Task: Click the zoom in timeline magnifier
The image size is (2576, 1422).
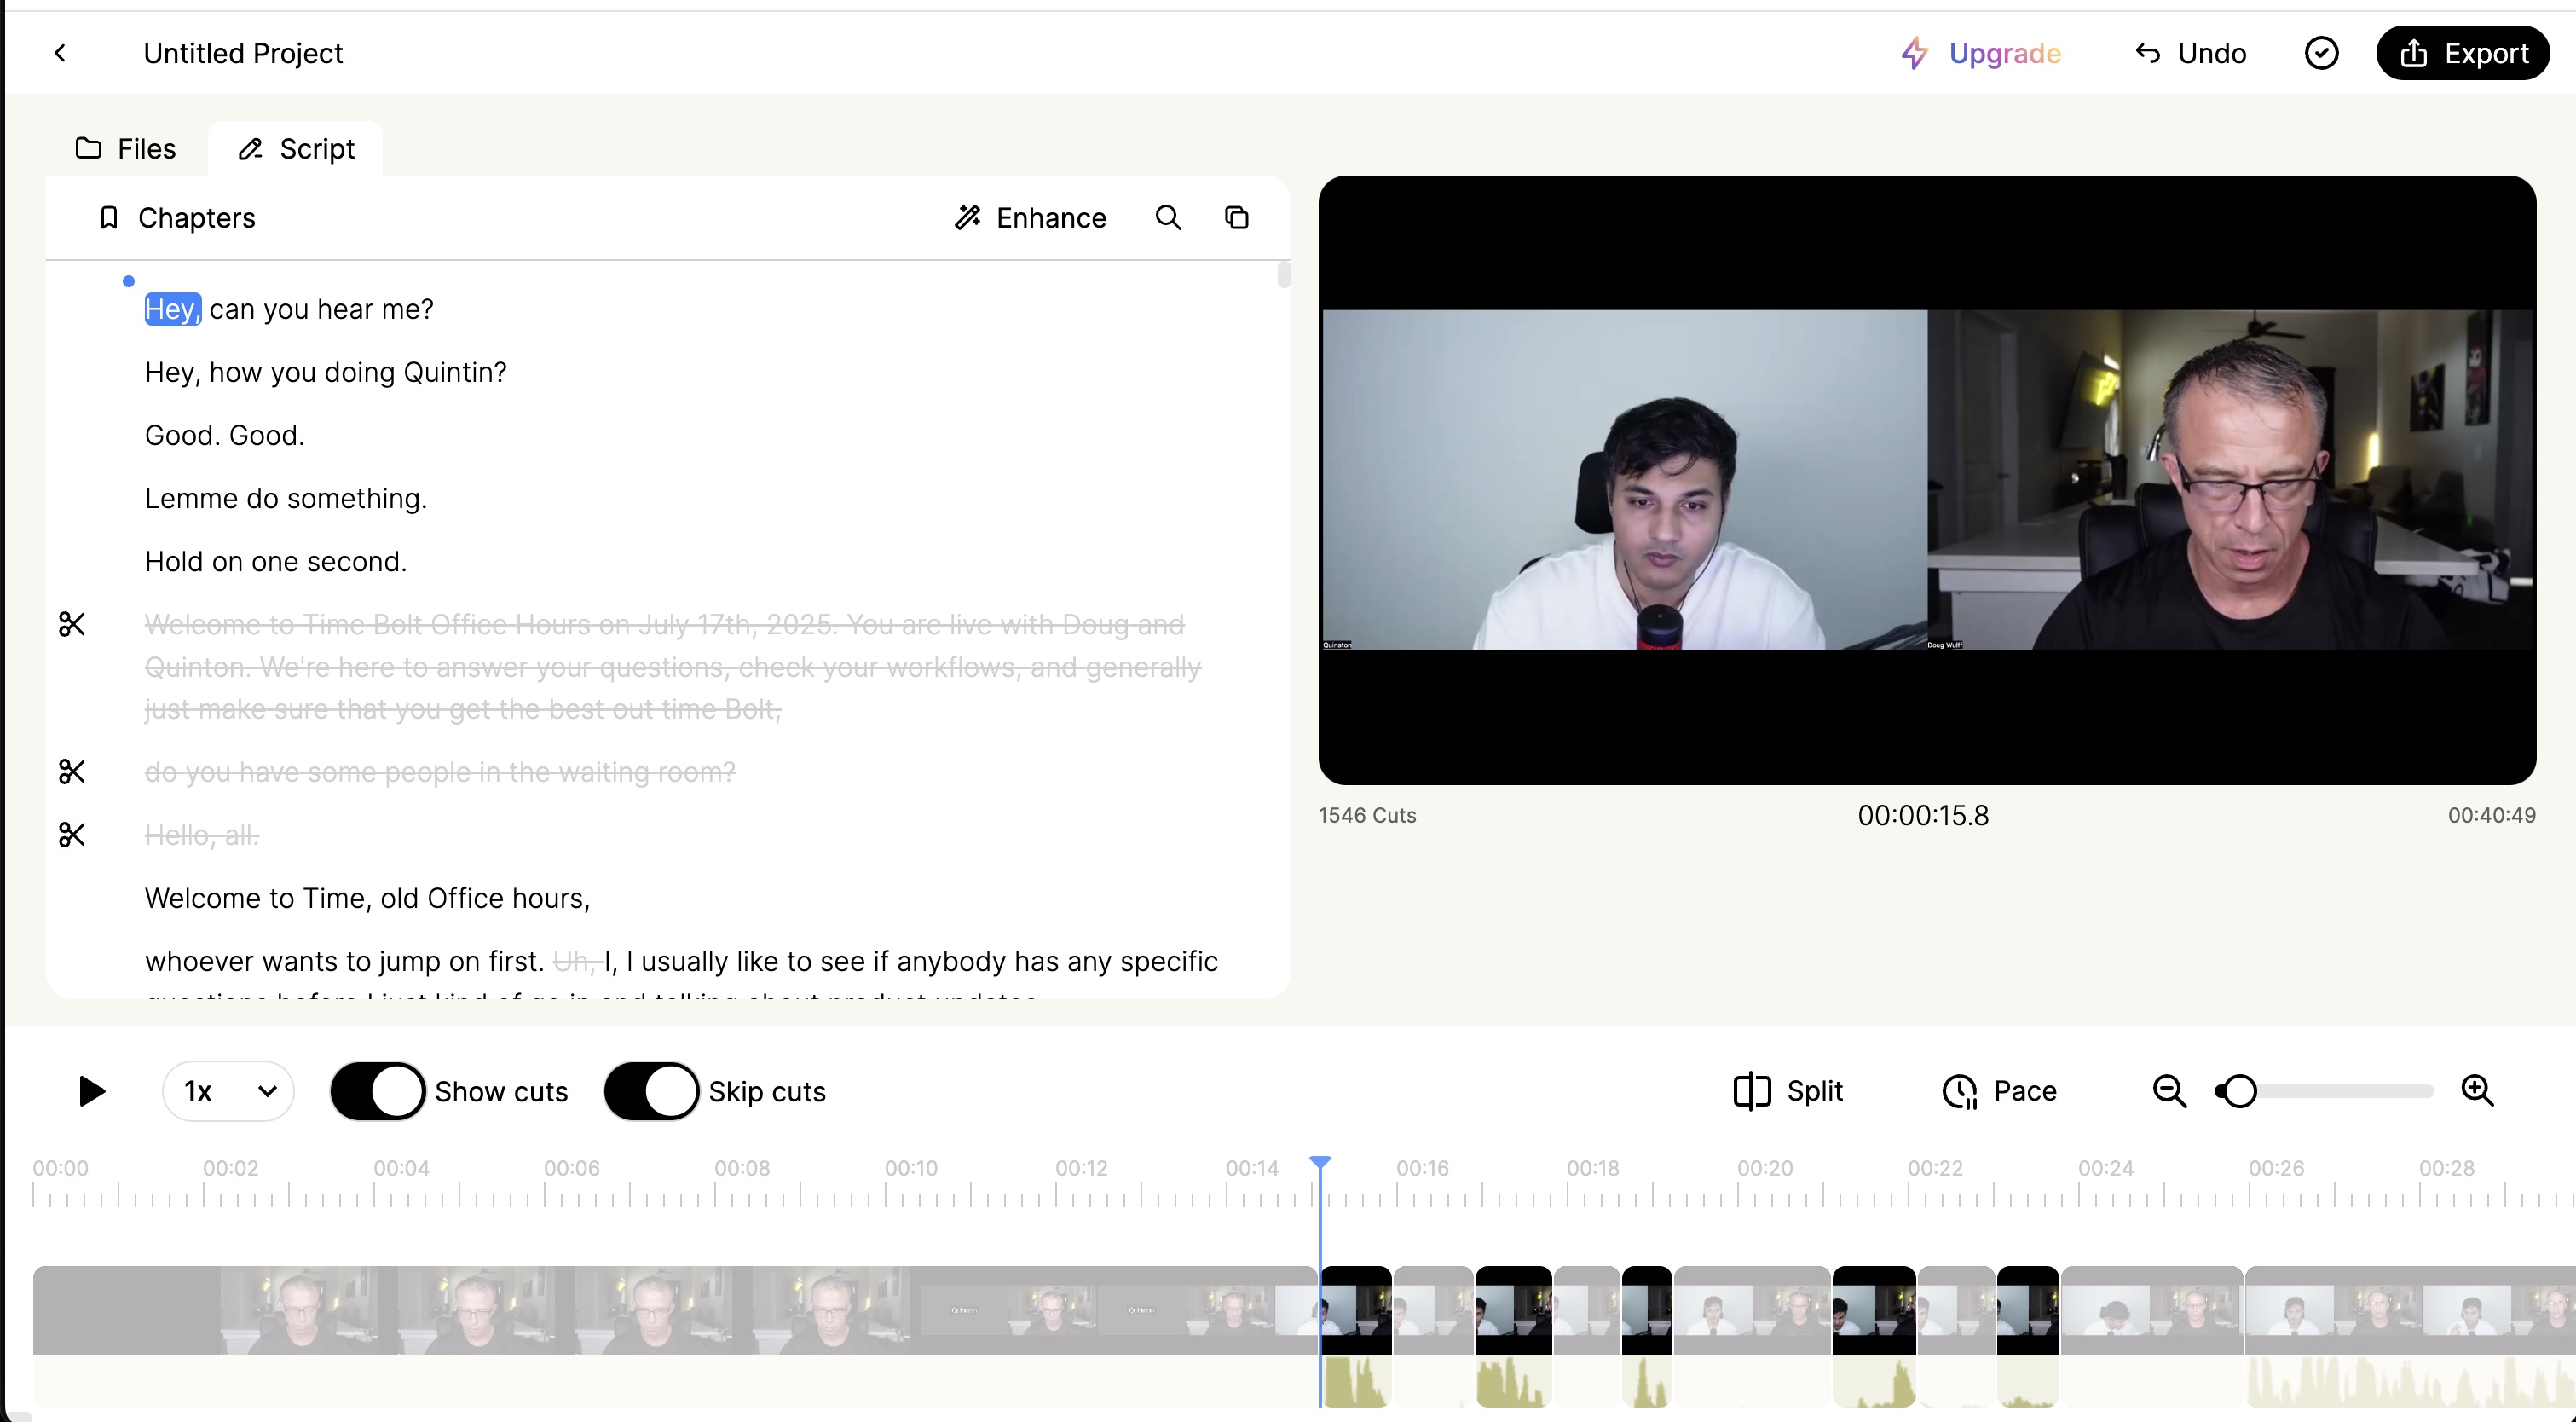Action: click(x=2477, y=1091)
